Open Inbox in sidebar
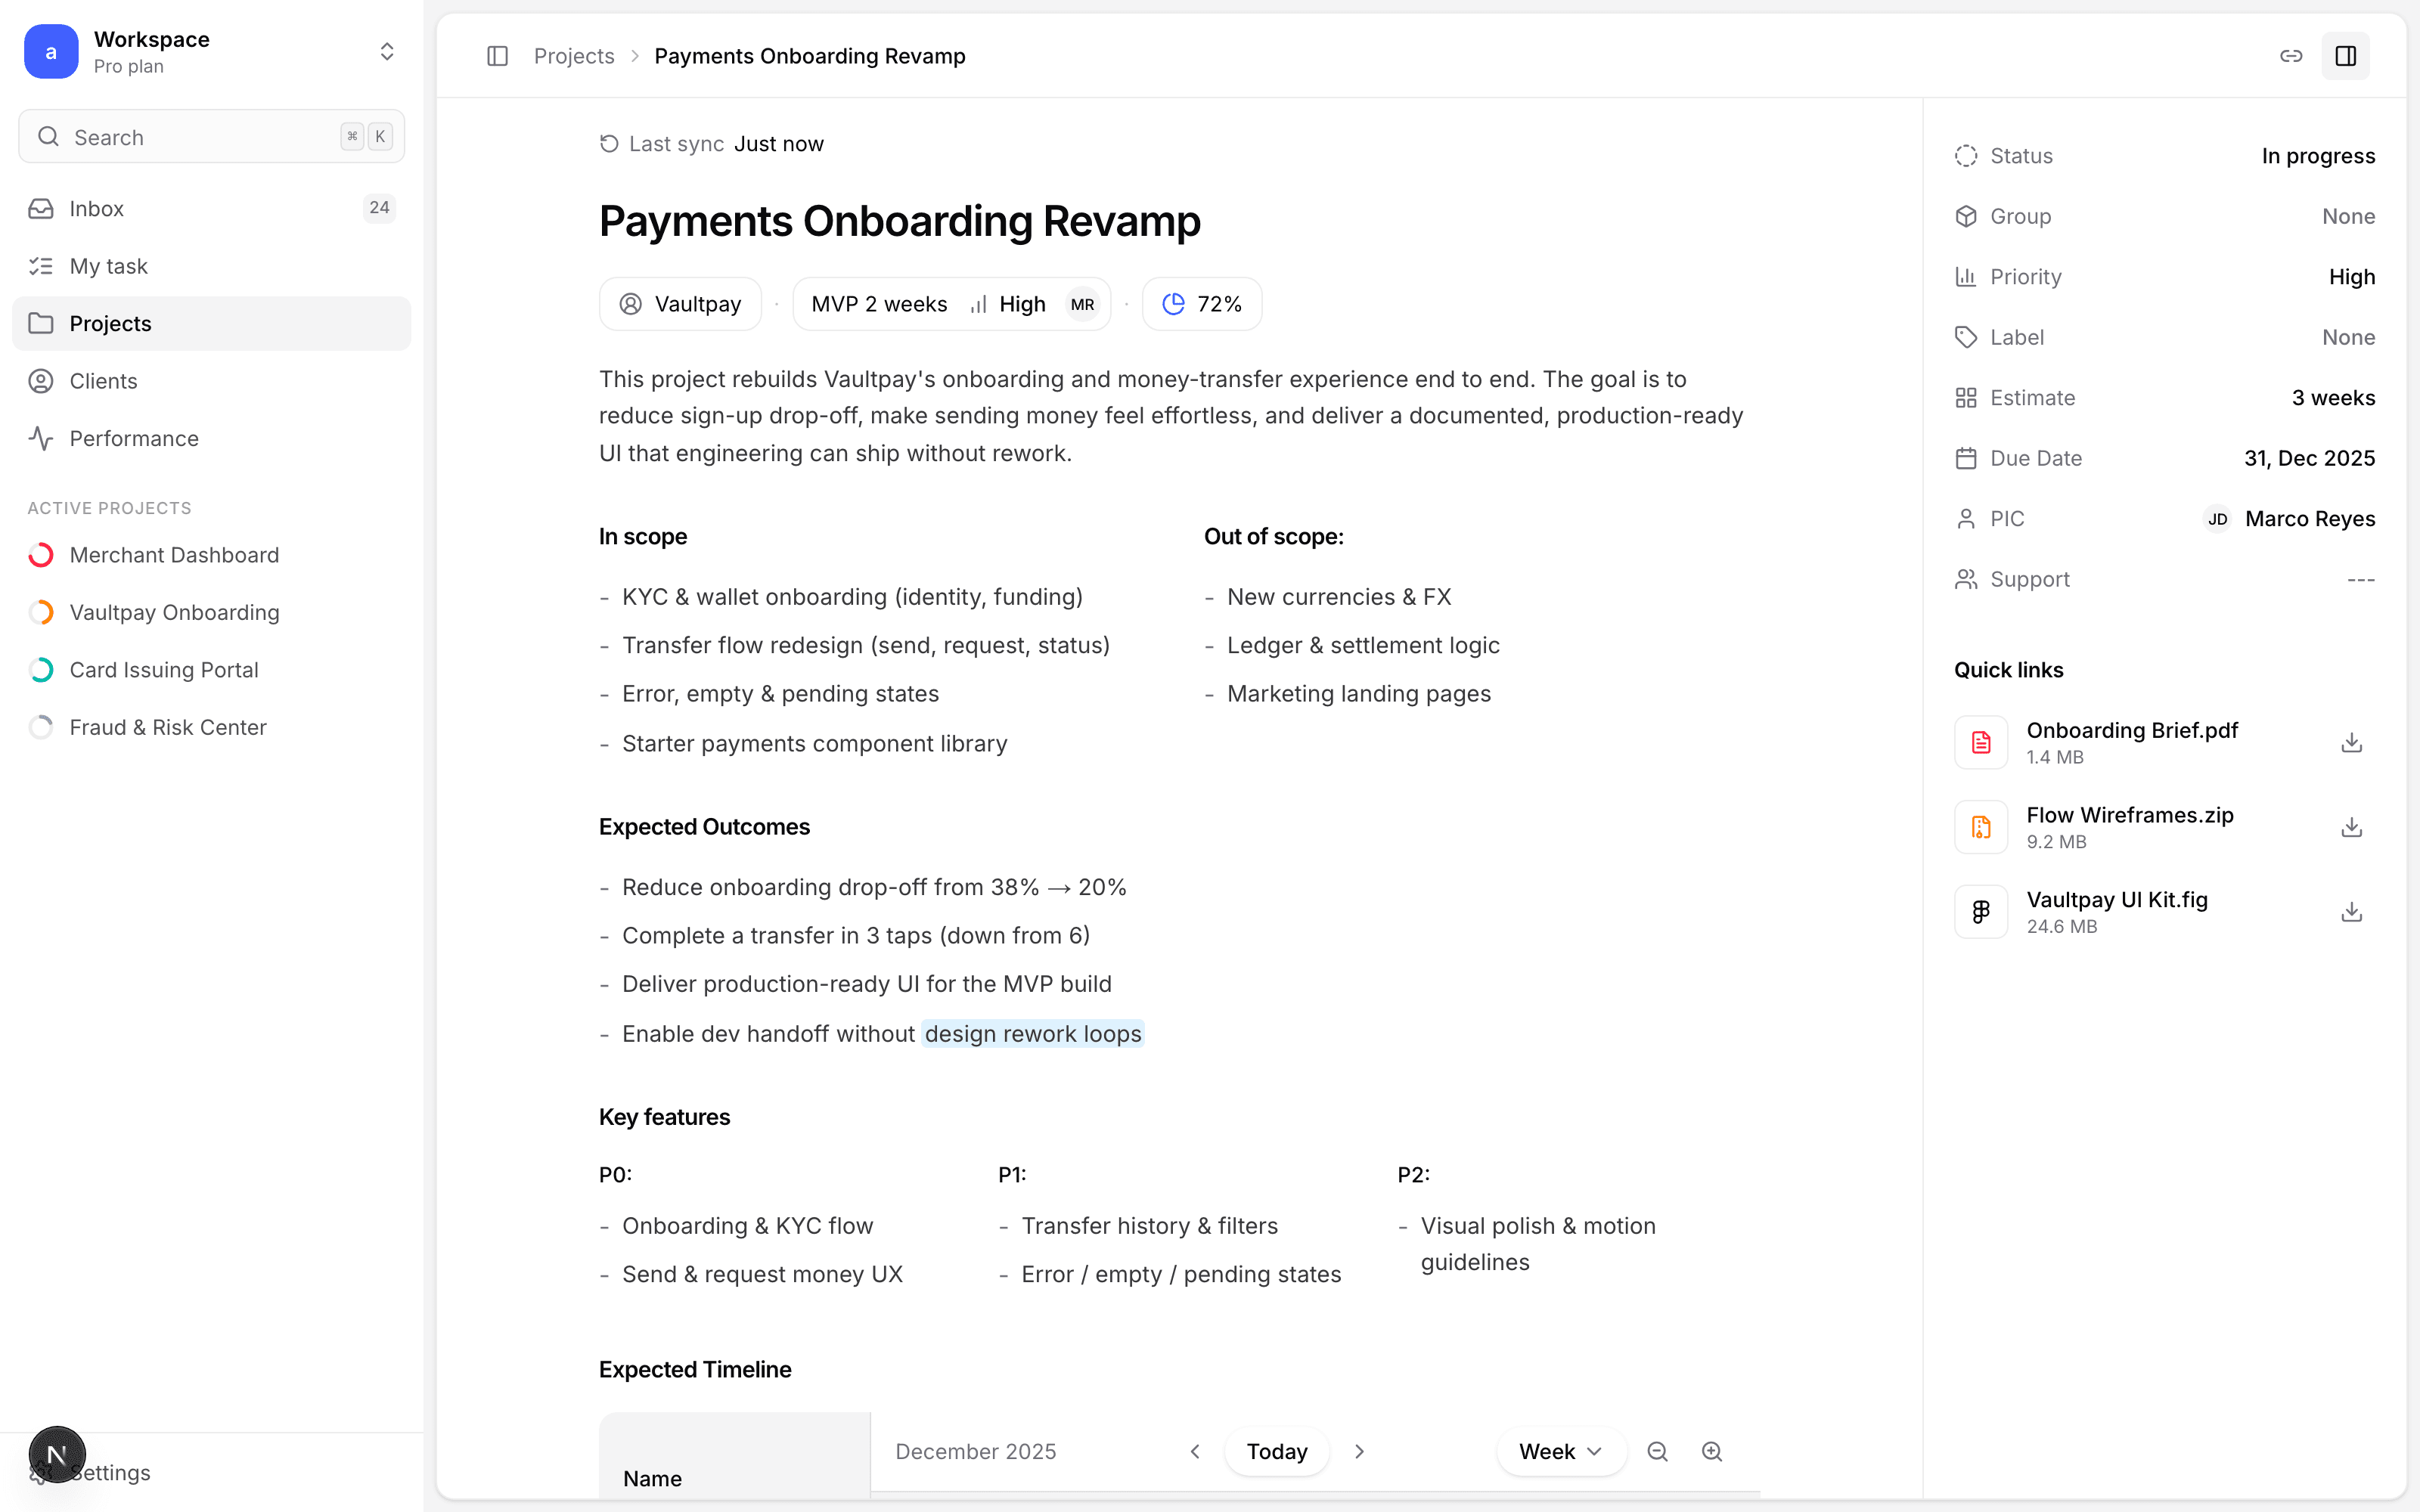 [212, 208]
